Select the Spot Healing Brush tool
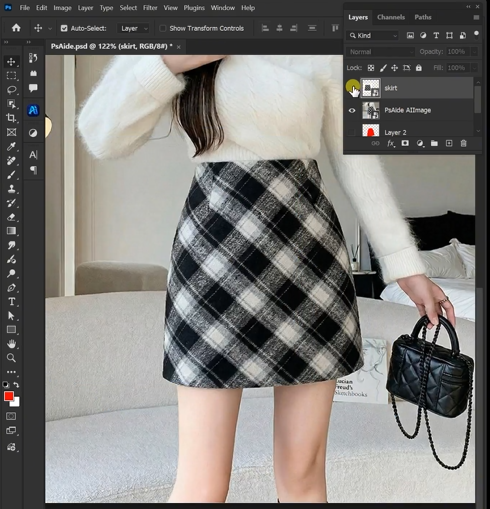This screenshot has height=509, width=490. coord(11,161)
